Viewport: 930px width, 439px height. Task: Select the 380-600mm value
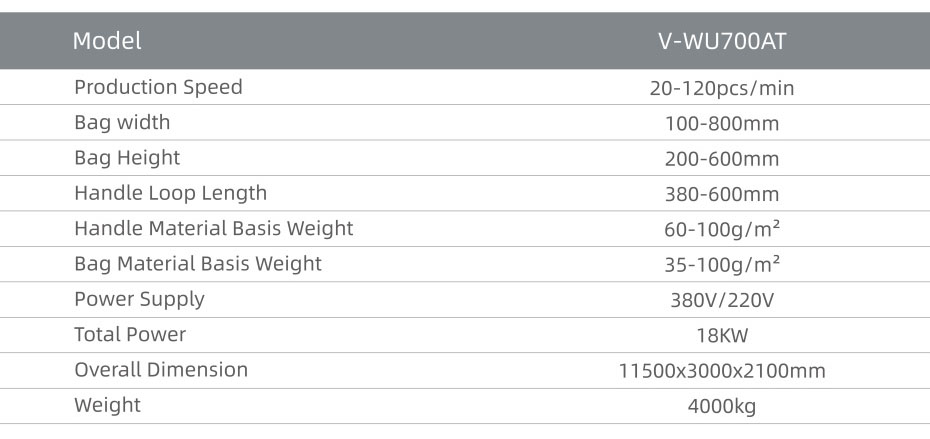coord(722,195)
